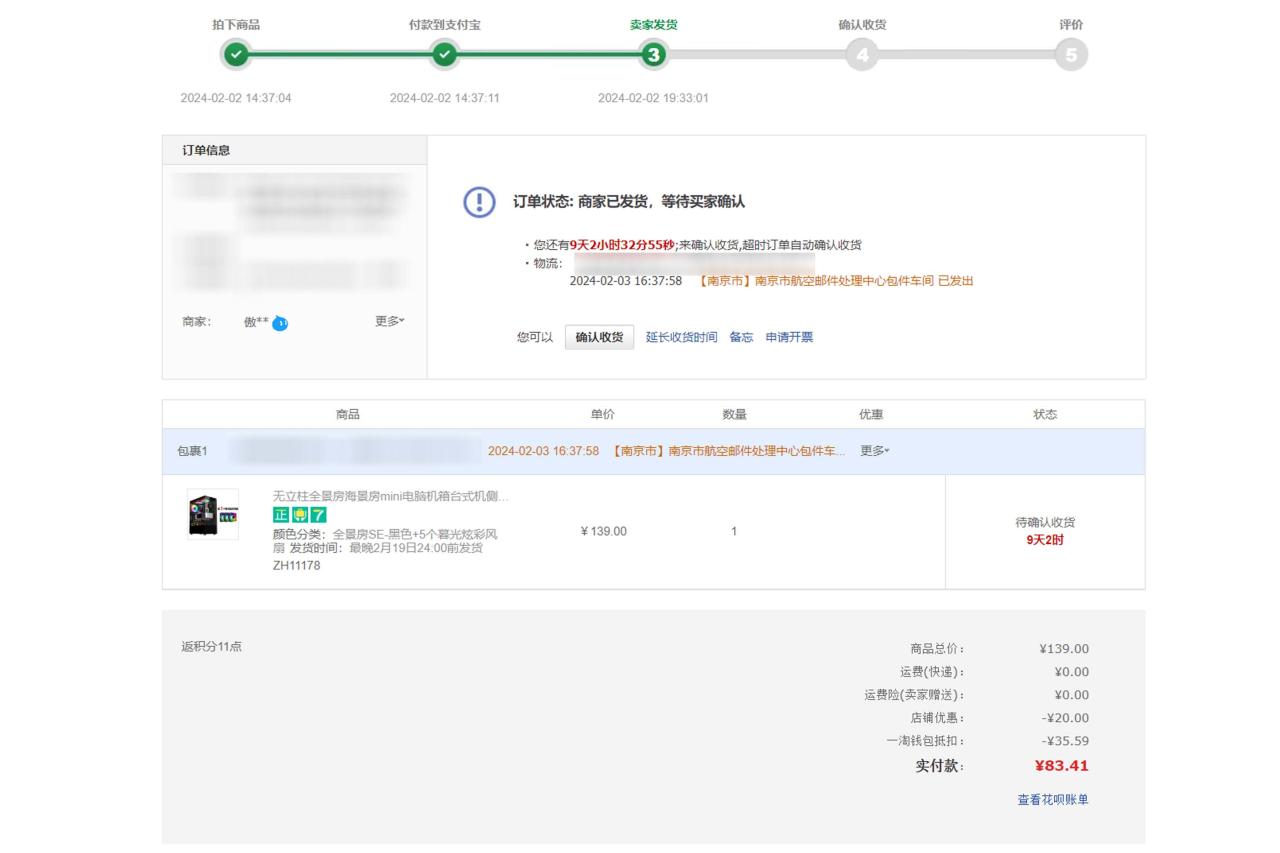Click the grey step 4 确认收货 circle
Viewport: 1280px width, 853px height.
(x=862, y=55)
